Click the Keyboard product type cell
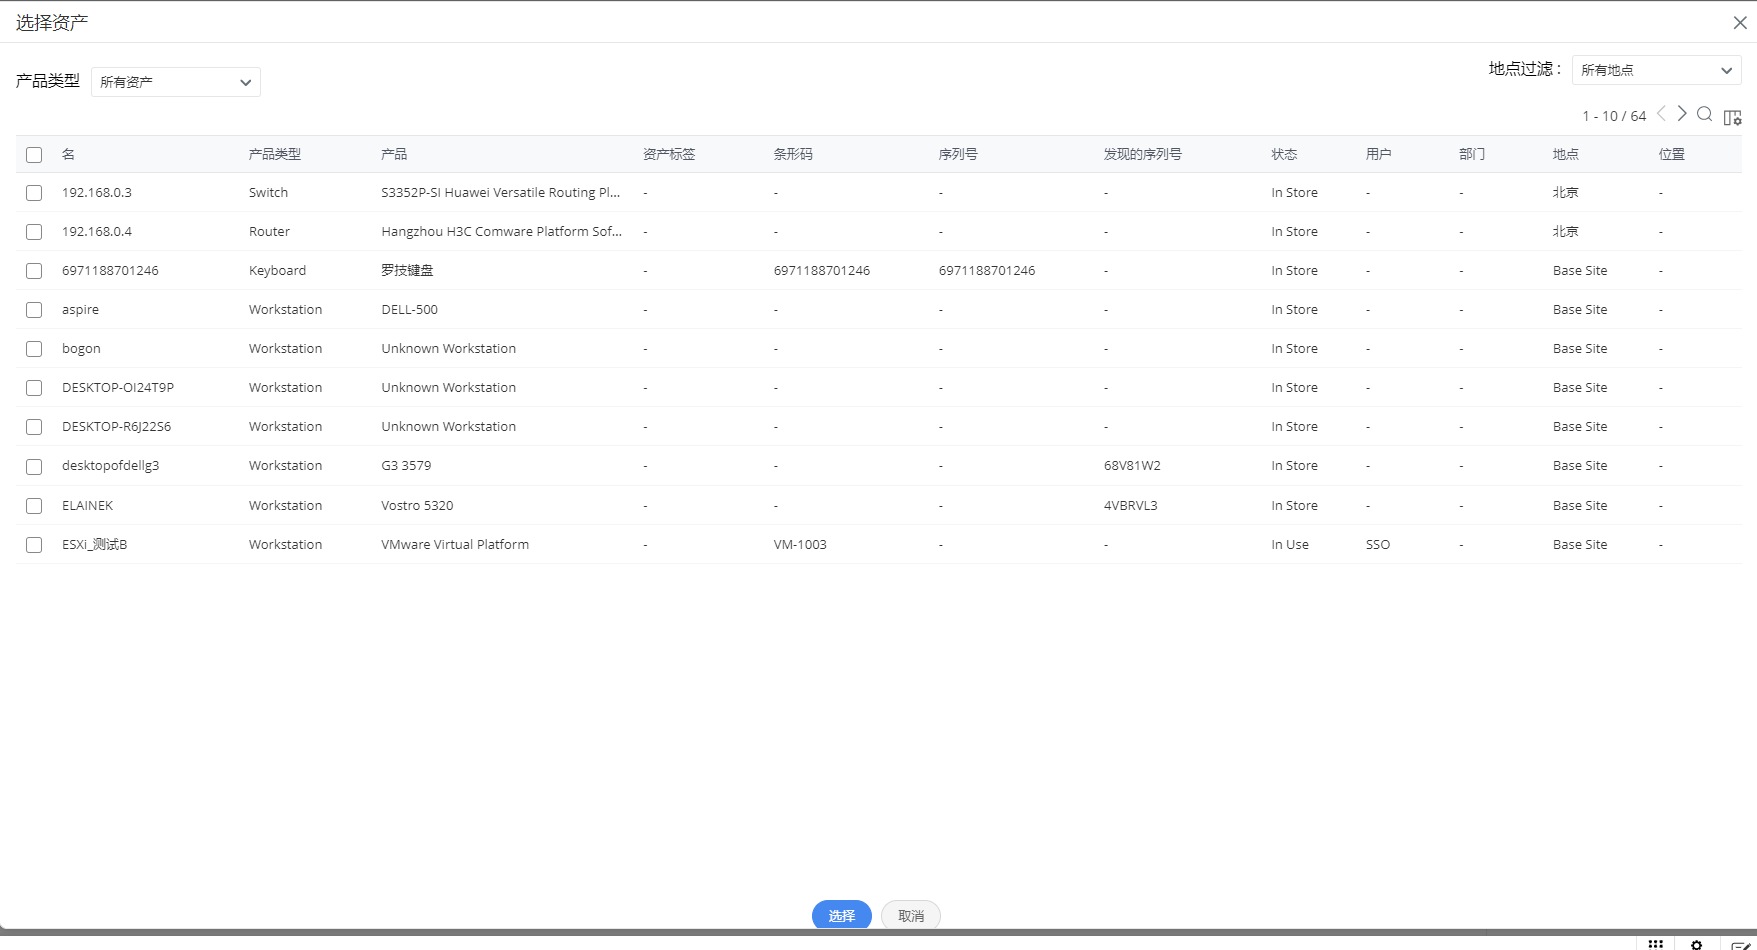 click(x=277, y=270)
